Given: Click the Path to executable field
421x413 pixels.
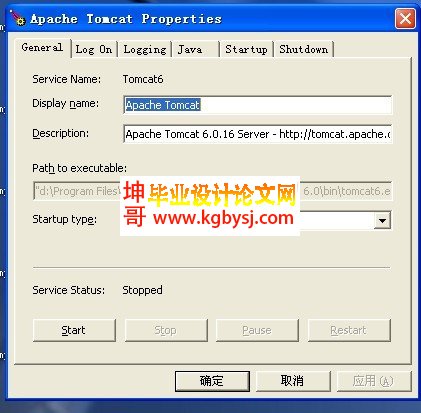Looking at the screenshot, I should coord(212,191).
